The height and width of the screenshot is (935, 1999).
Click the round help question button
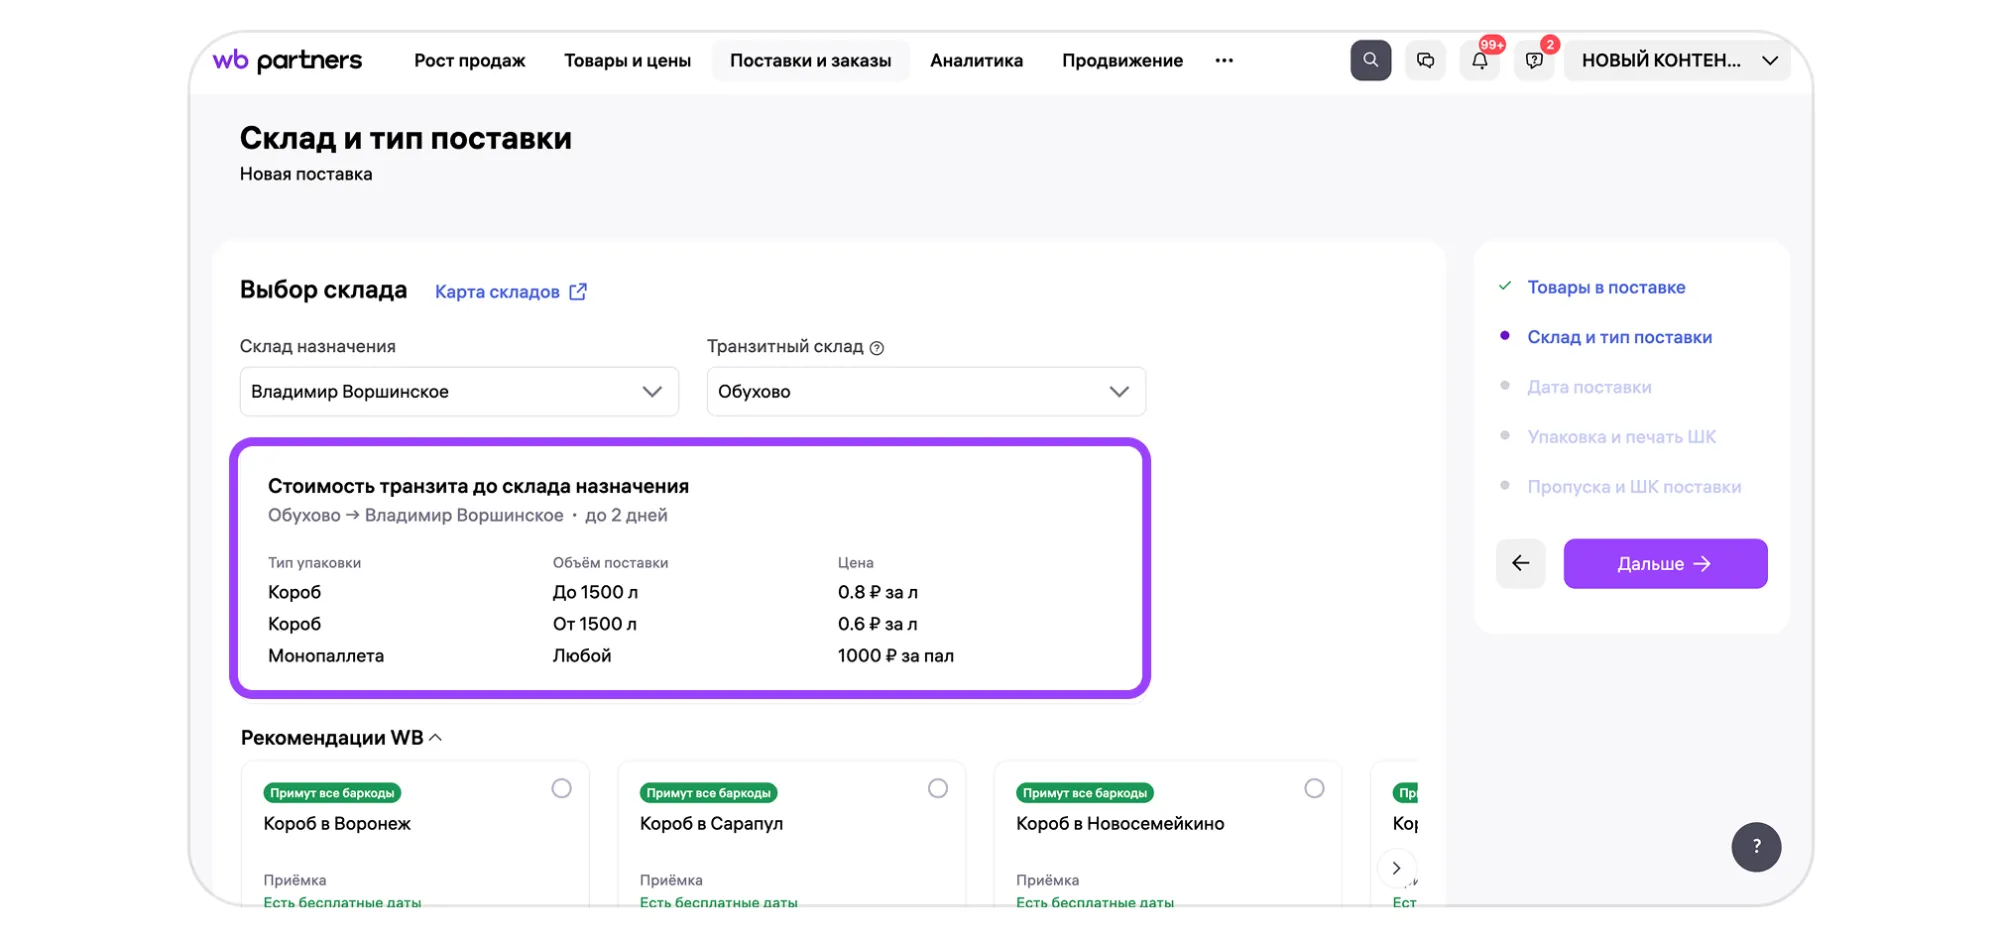coord(1756,847)
